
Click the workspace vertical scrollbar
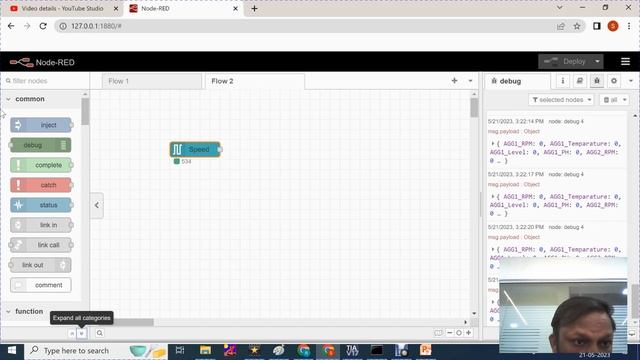pos(474,108)
